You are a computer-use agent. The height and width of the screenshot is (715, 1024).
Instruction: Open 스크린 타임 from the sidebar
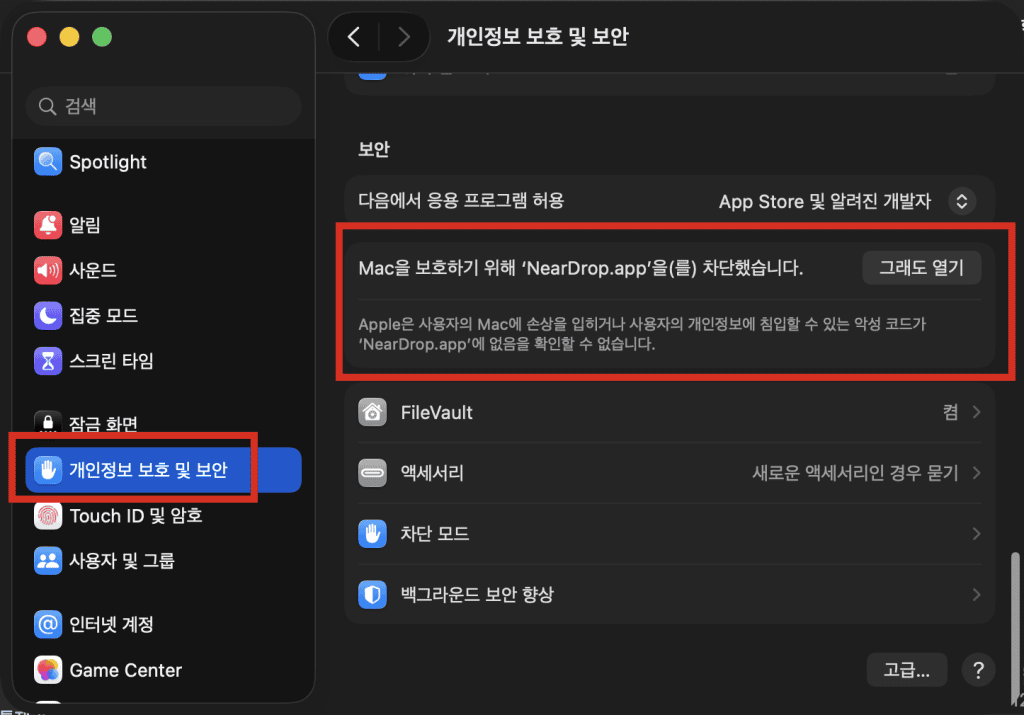[163, 360]
